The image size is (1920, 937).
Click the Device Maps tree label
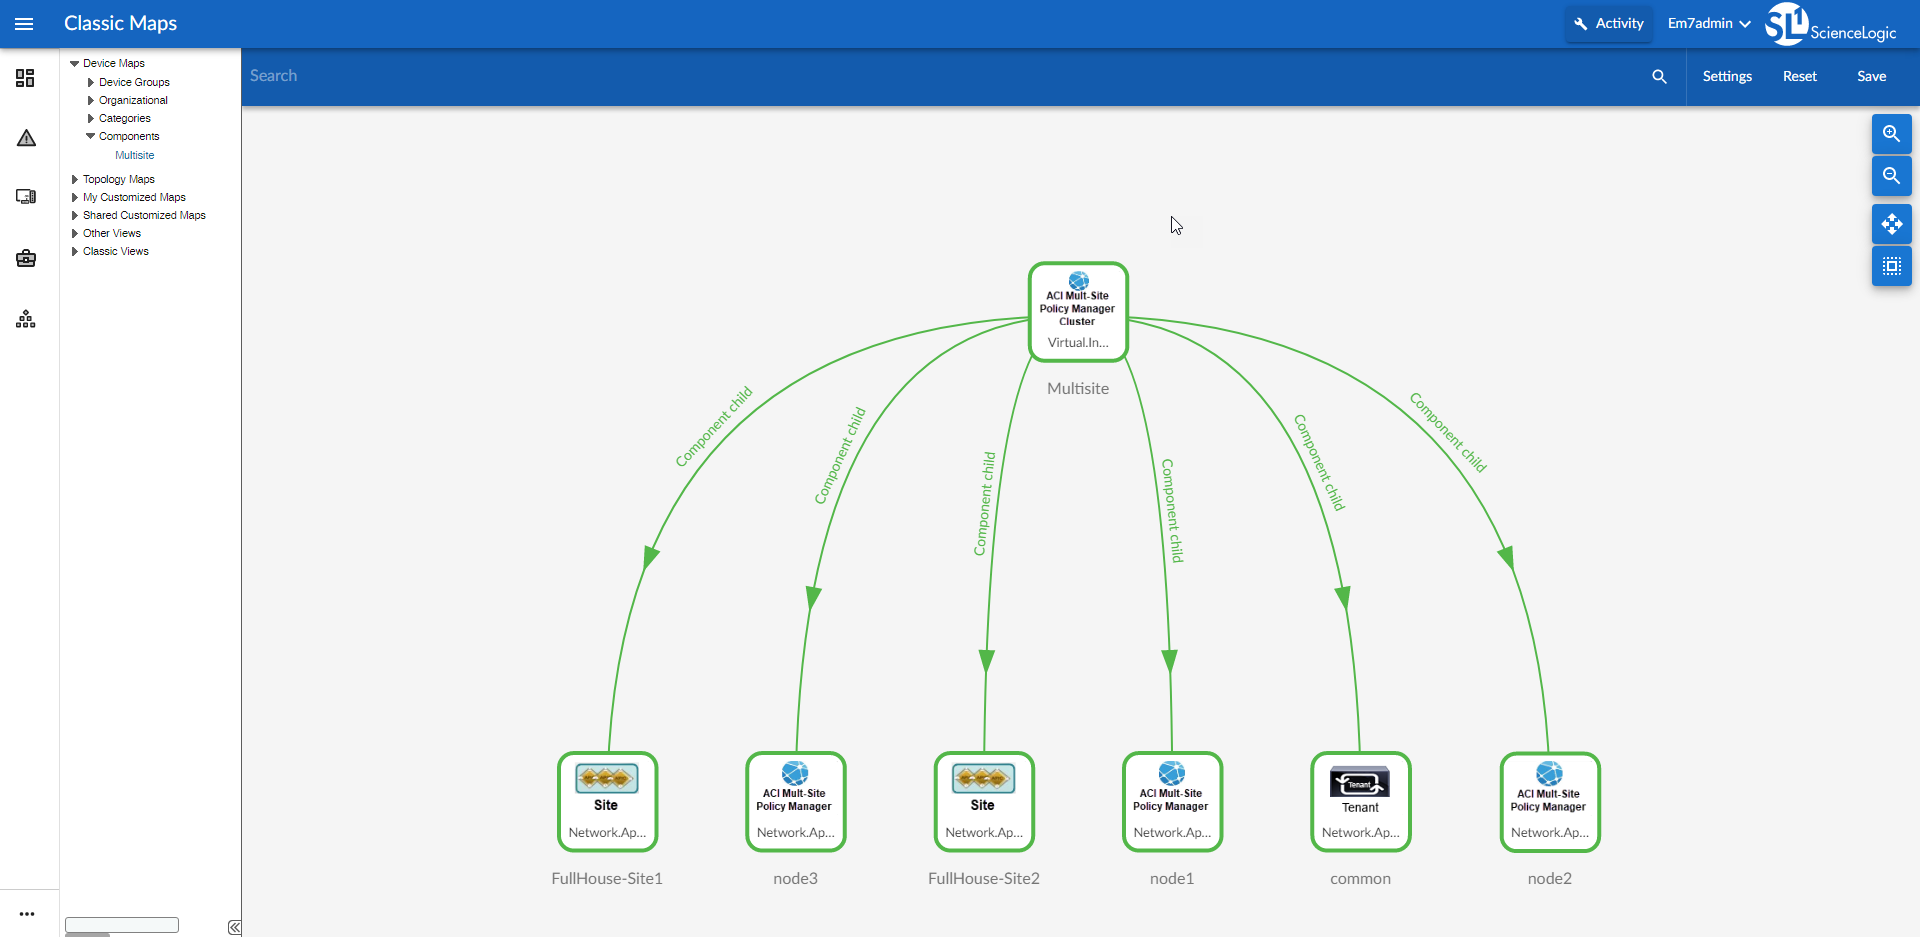pos(113,63)
